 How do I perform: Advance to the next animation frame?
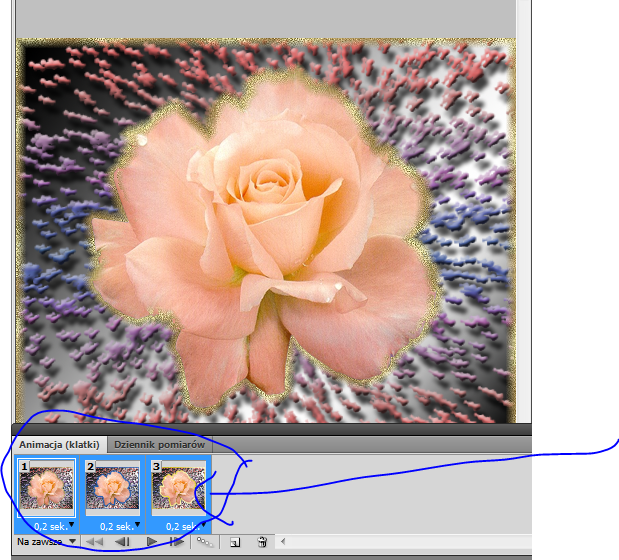(176, 541)
